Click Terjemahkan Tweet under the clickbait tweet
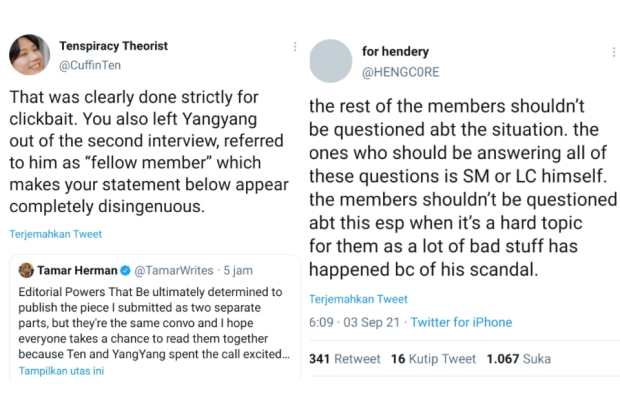This screenshot has width=620, height=413. [55, 234]
